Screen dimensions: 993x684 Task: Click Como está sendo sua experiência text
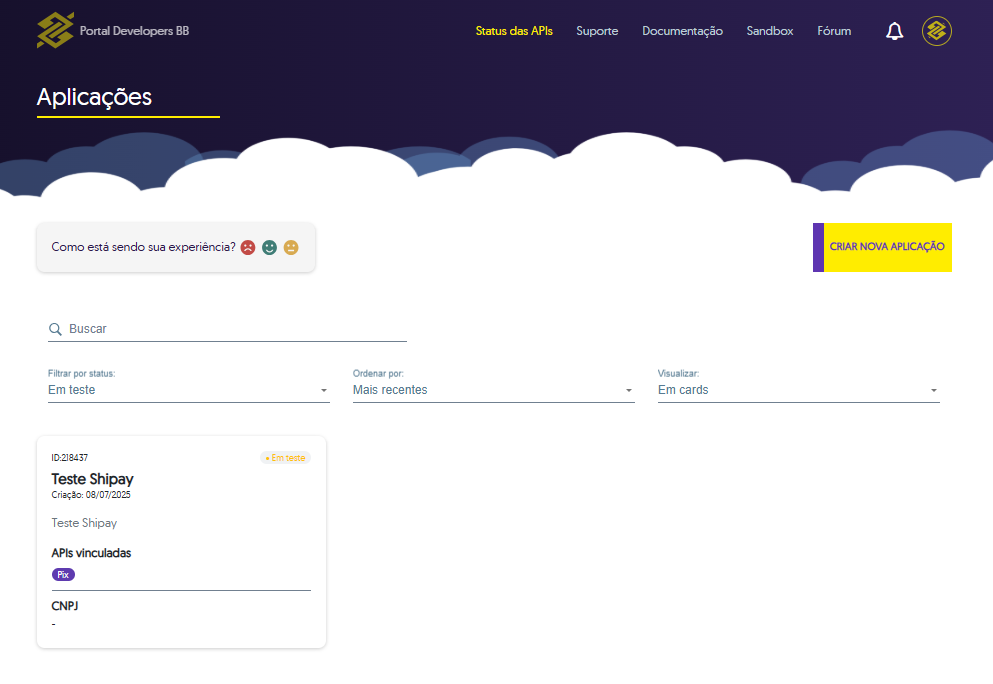(x=143, y=247)
